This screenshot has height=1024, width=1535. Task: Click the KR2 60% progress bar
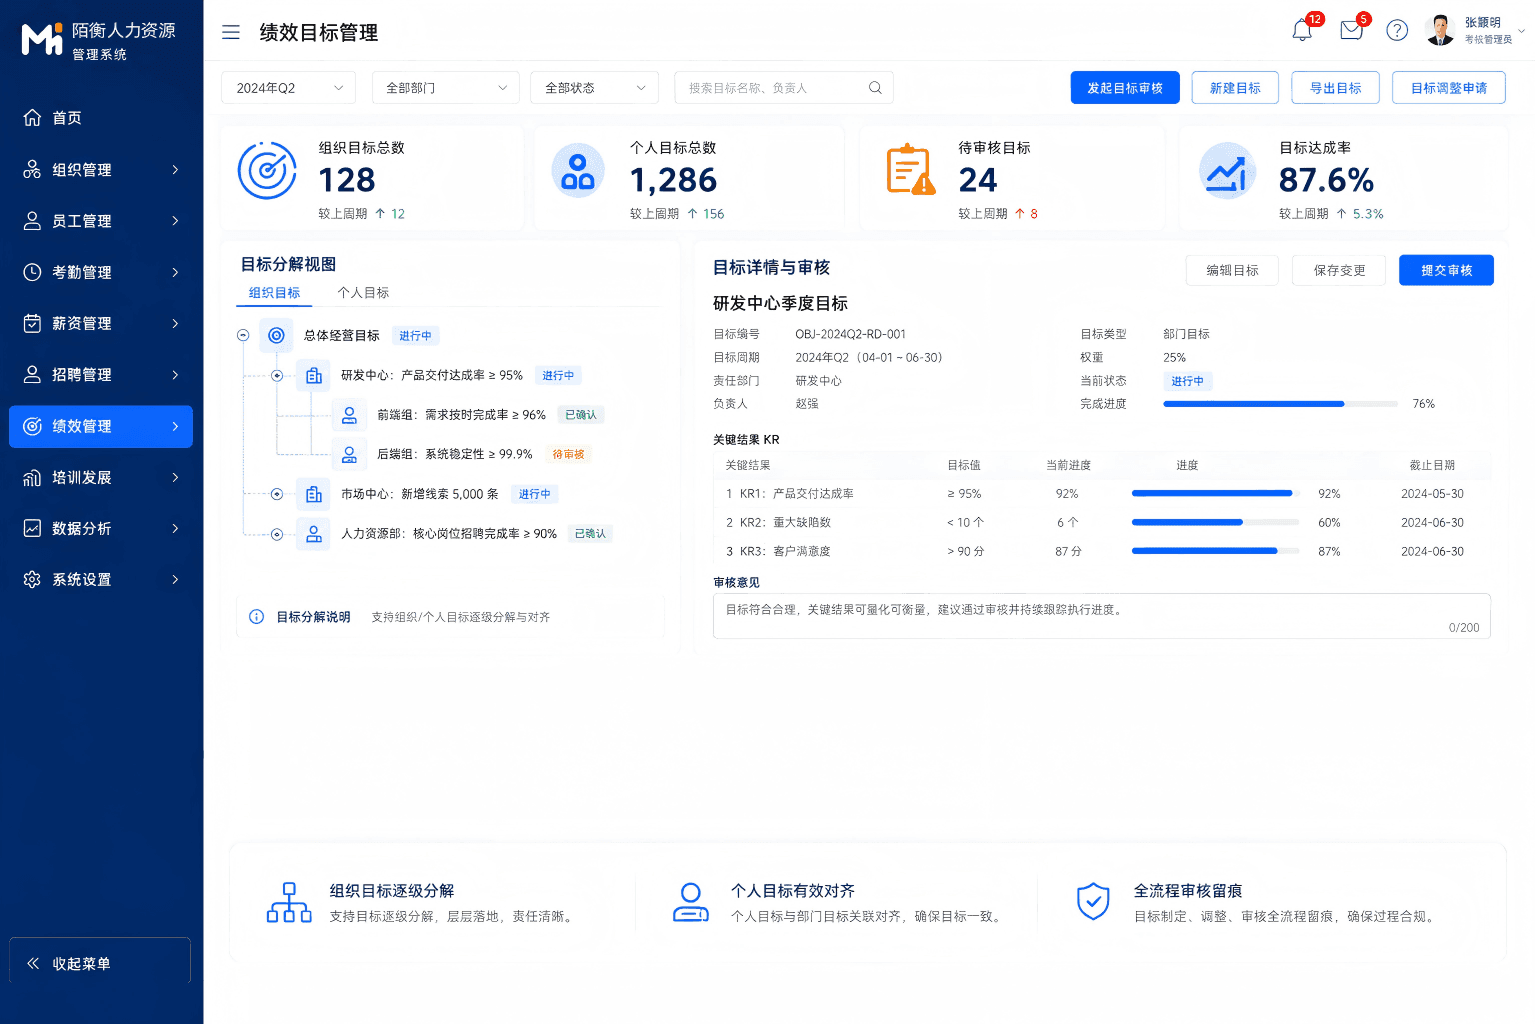click(1215, 522)
